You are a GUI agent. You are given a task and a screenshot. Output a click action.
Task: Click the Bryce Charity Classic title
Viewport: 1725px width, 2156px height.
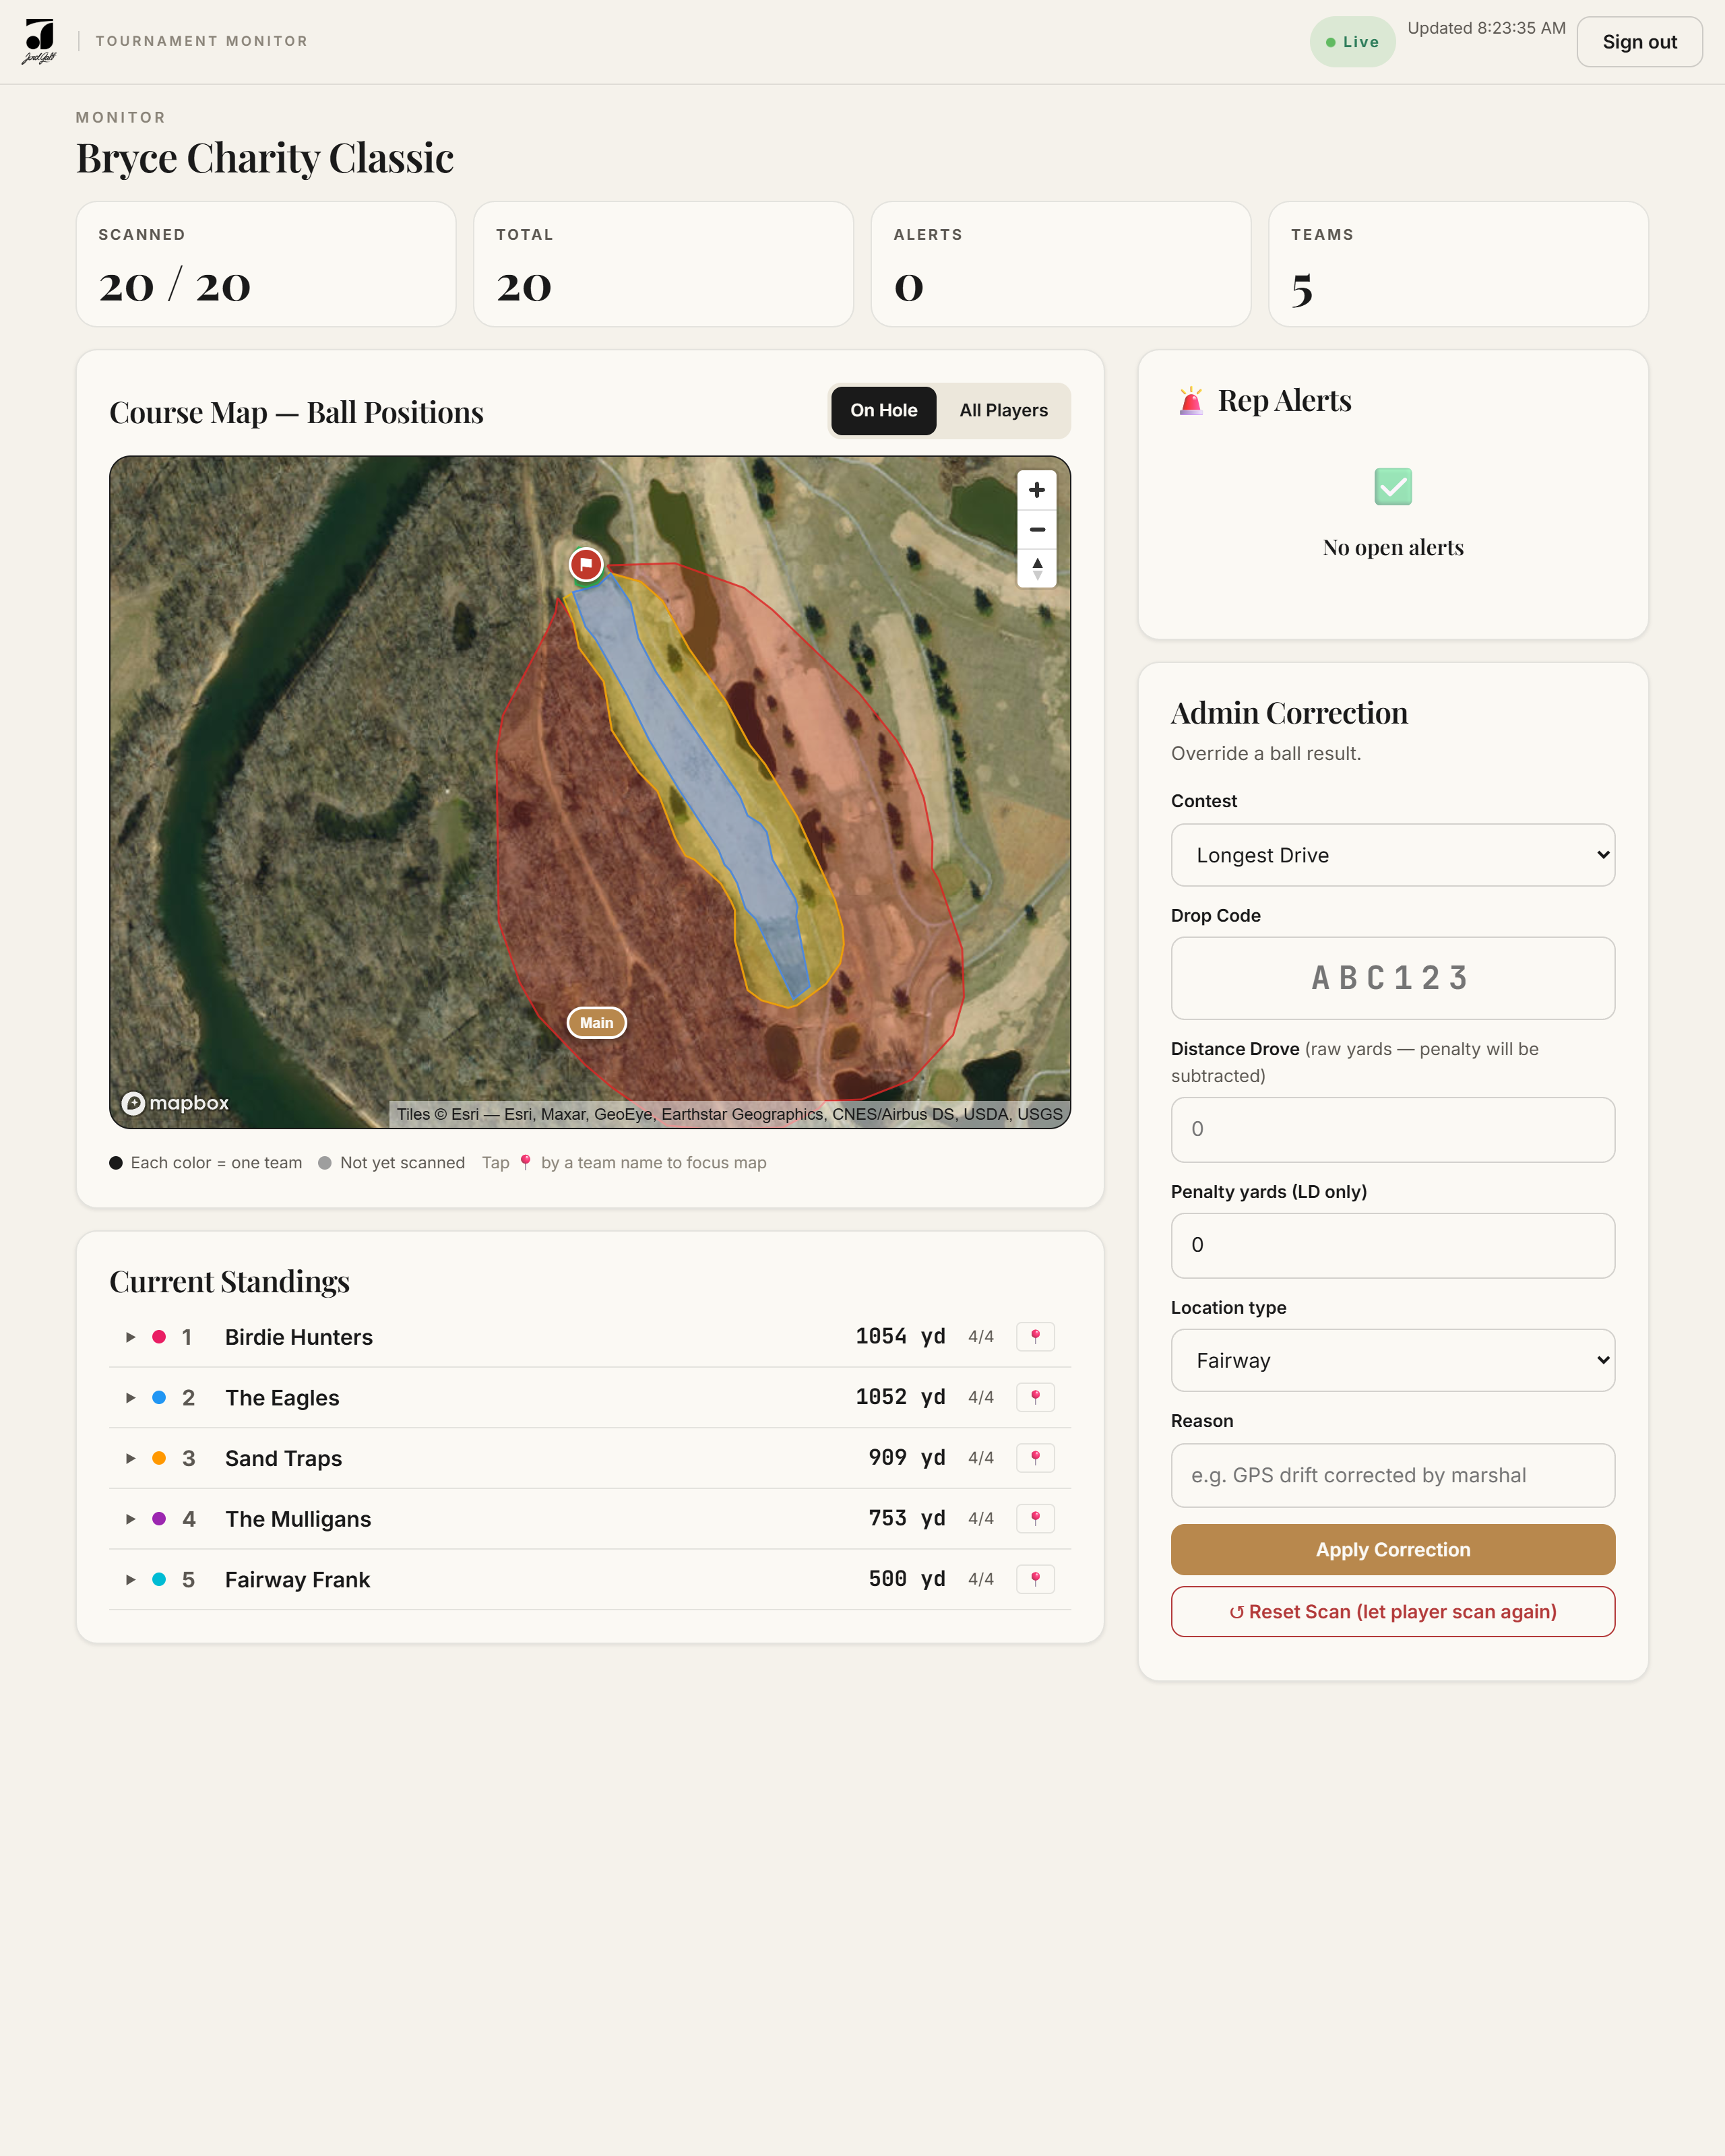[265, 158]
